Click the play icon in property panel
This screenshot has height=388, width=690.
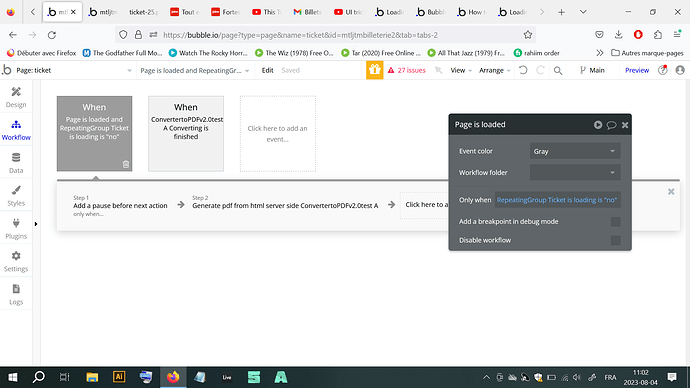tap(598, 125)
